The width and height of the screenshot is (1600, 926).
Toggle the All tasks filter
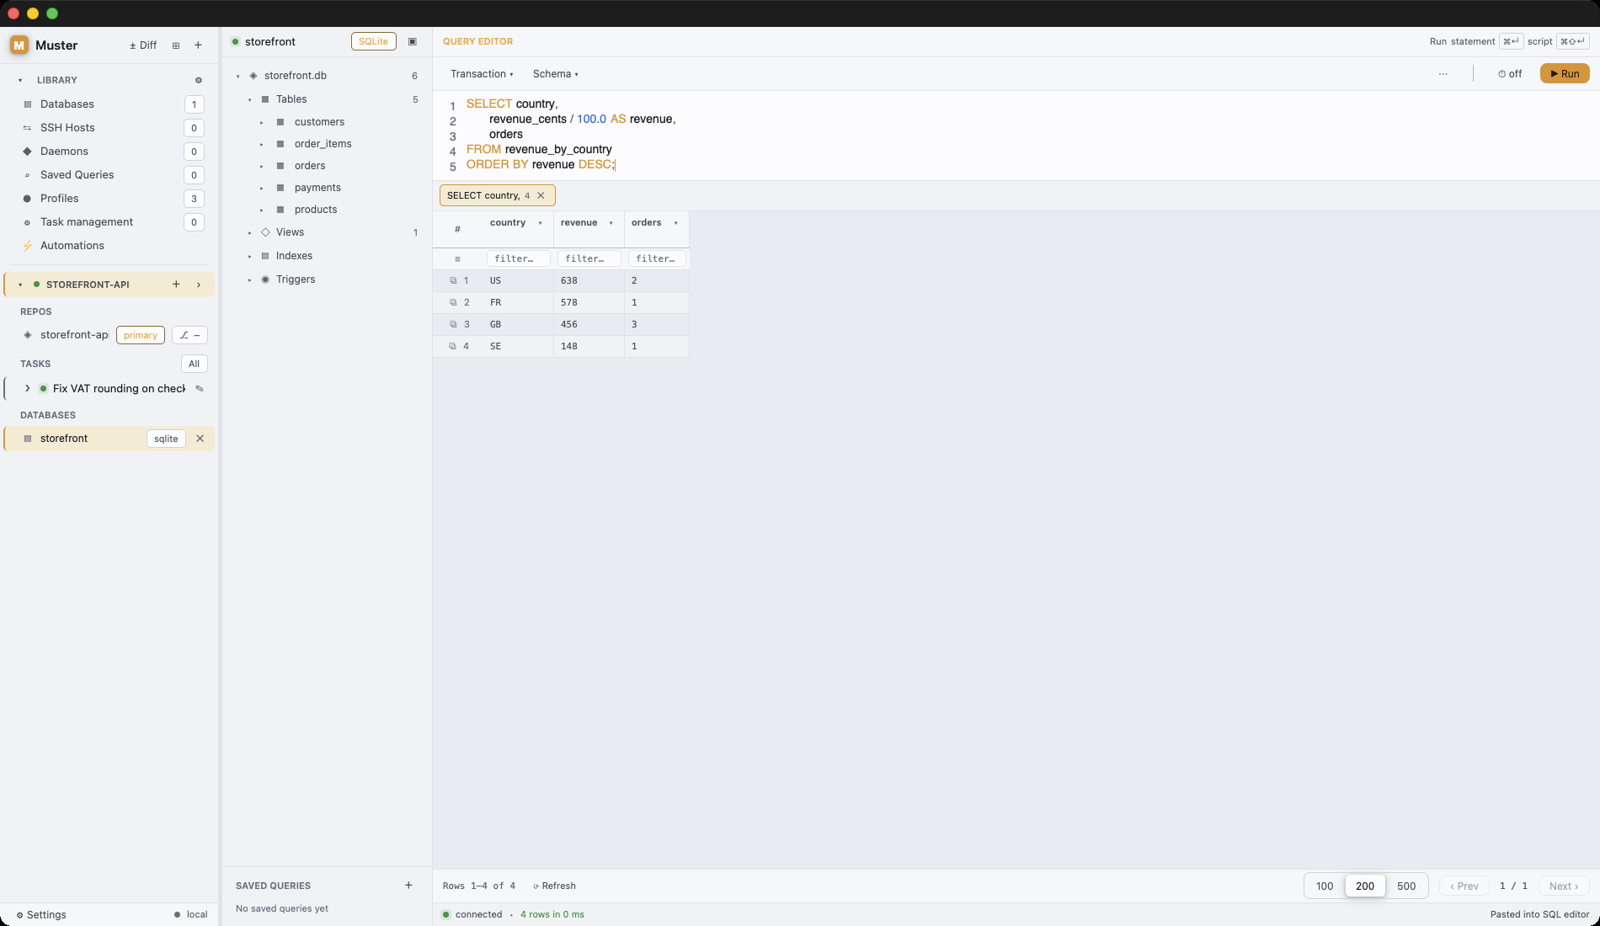[x=194, y=364]
